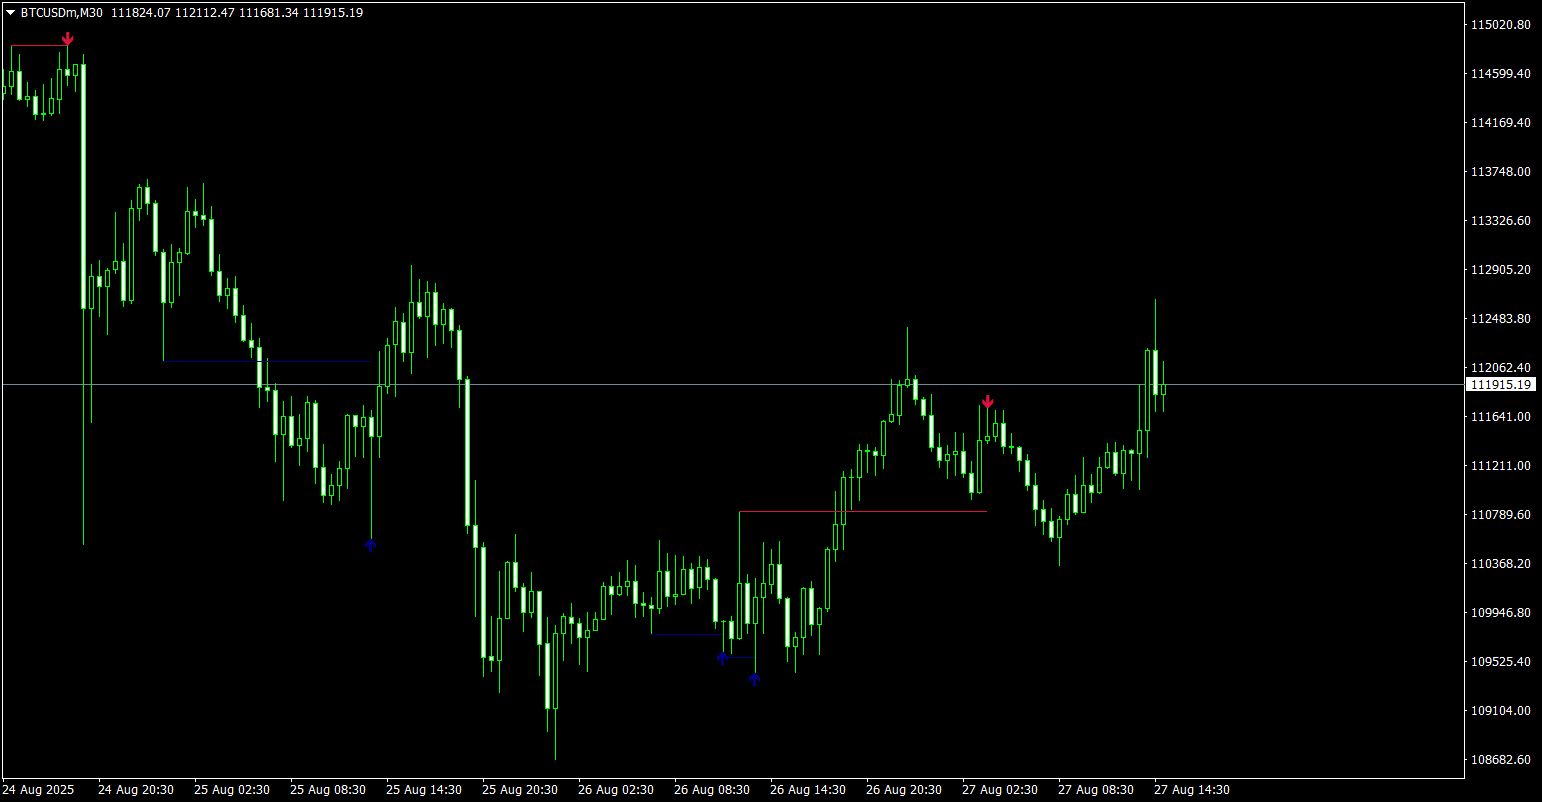Click price axis label 112905.20

coord(1502,270)
